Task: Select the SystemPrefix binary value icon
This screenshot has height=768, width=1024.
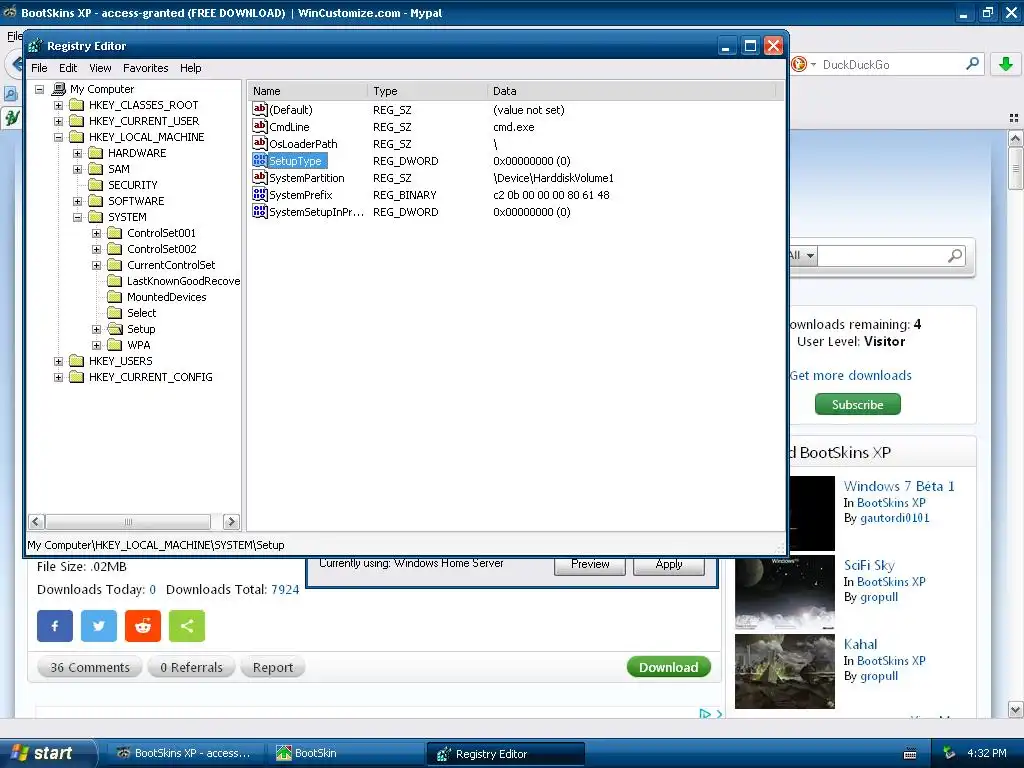Action: 260,195
